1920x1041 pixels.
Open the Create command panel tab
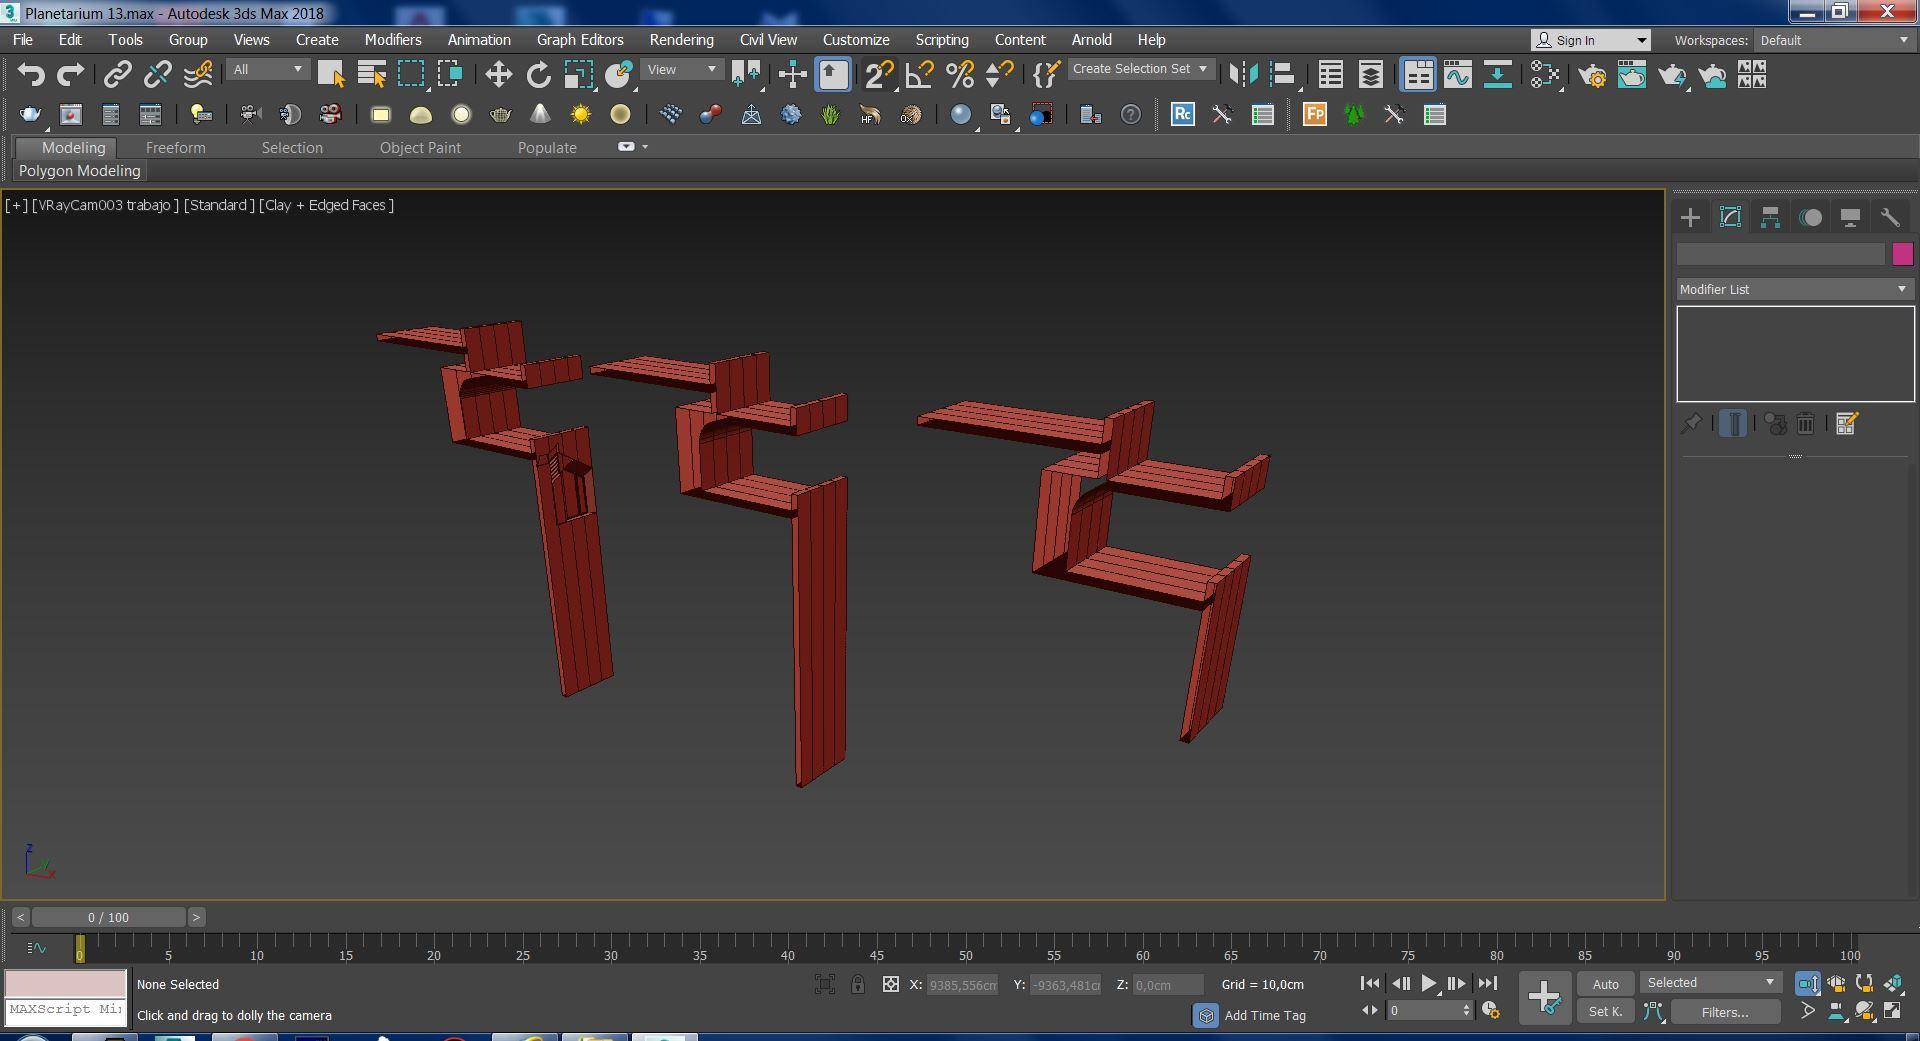pyautogui.click(x=1690, y=218)
